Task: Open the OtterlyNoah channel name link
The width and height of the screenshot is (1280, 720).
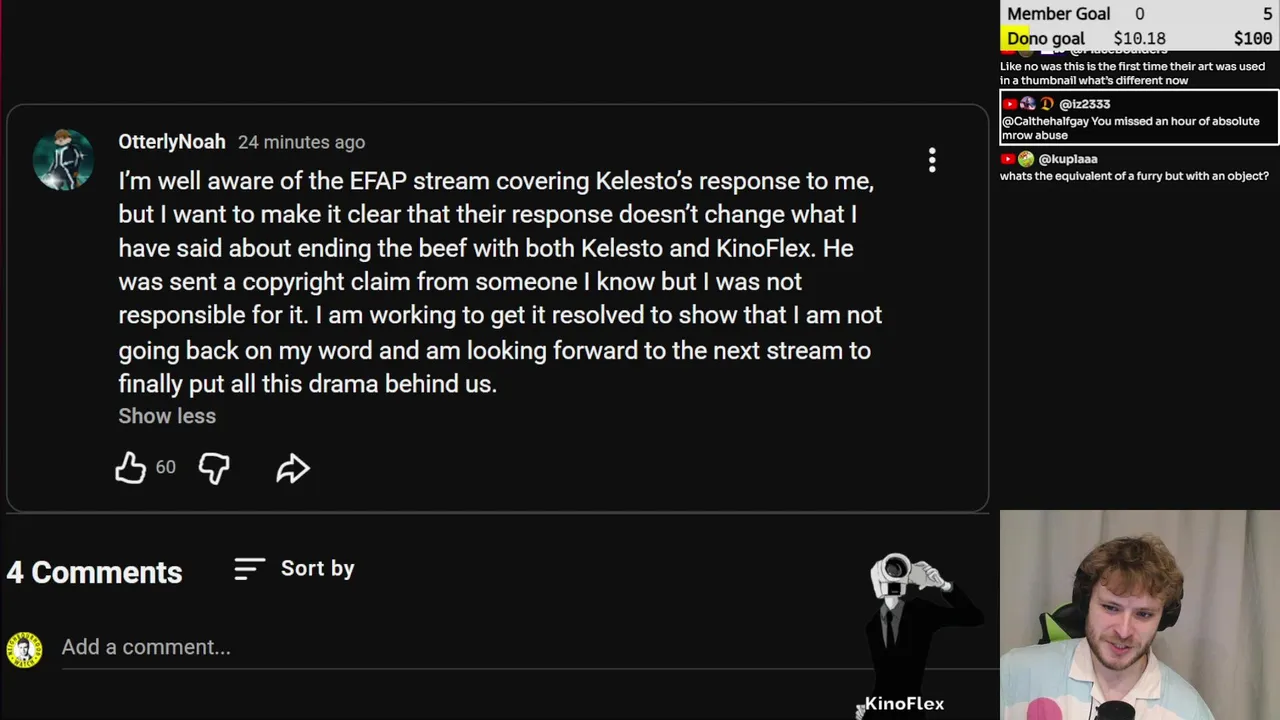Action: coord(172,142)
